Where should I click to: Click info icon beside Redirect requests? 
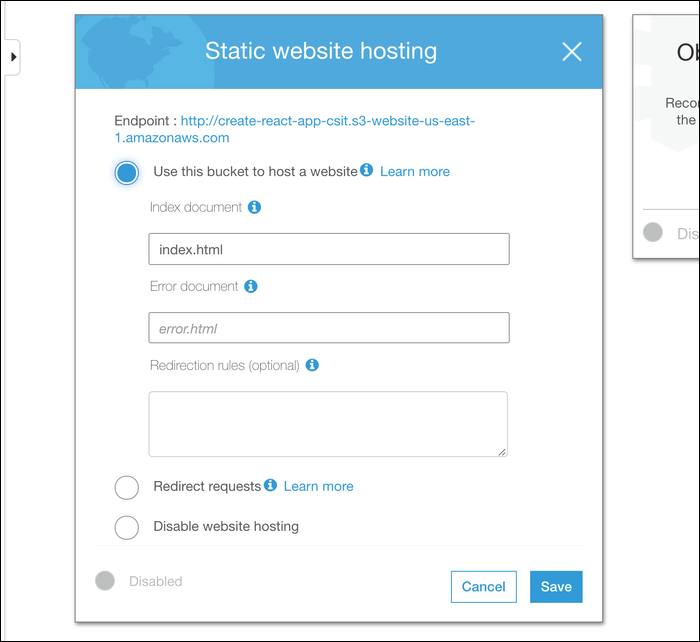pos(270,485)
